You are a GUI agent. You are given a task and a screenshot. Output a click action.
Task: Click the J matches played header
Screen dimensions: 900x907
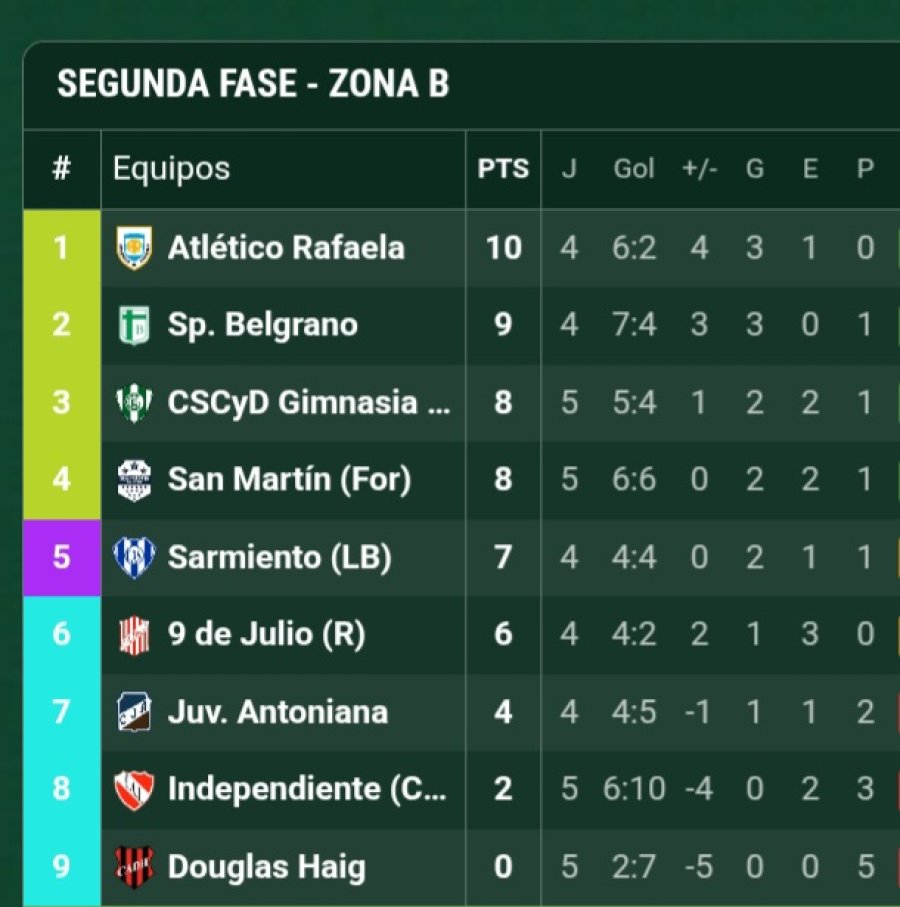point(569,169)
